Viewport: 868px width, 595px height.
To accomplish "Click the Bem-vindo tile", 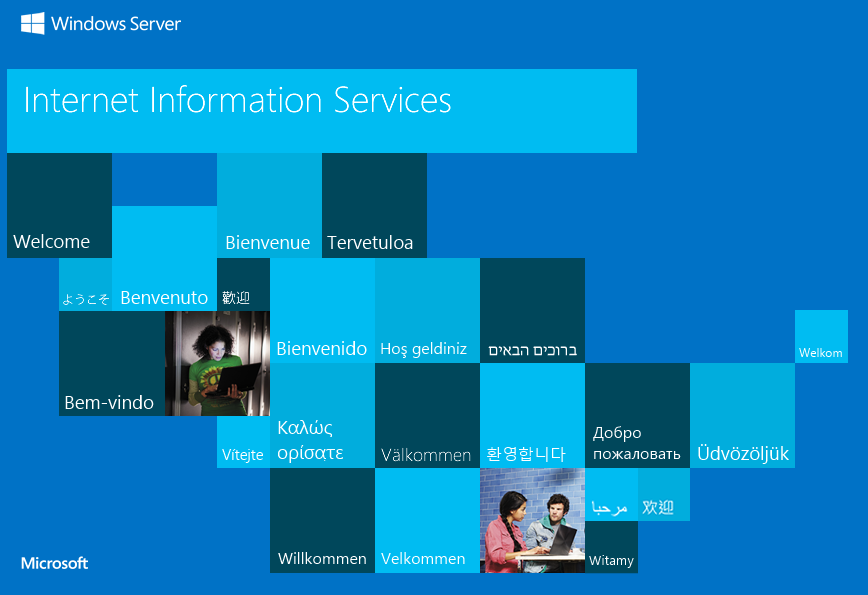I will point(112,363).
